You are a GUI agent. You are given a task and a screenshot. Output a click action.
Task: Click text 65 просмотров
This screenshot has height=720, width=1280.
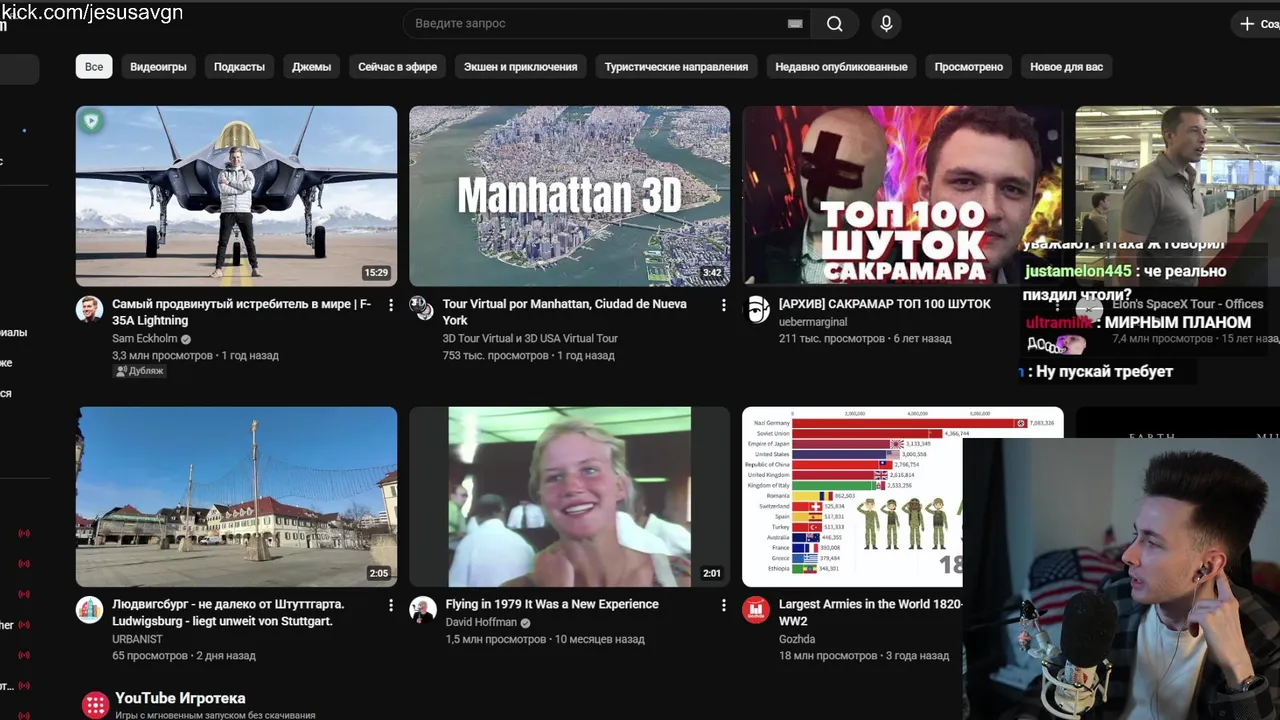150,656
